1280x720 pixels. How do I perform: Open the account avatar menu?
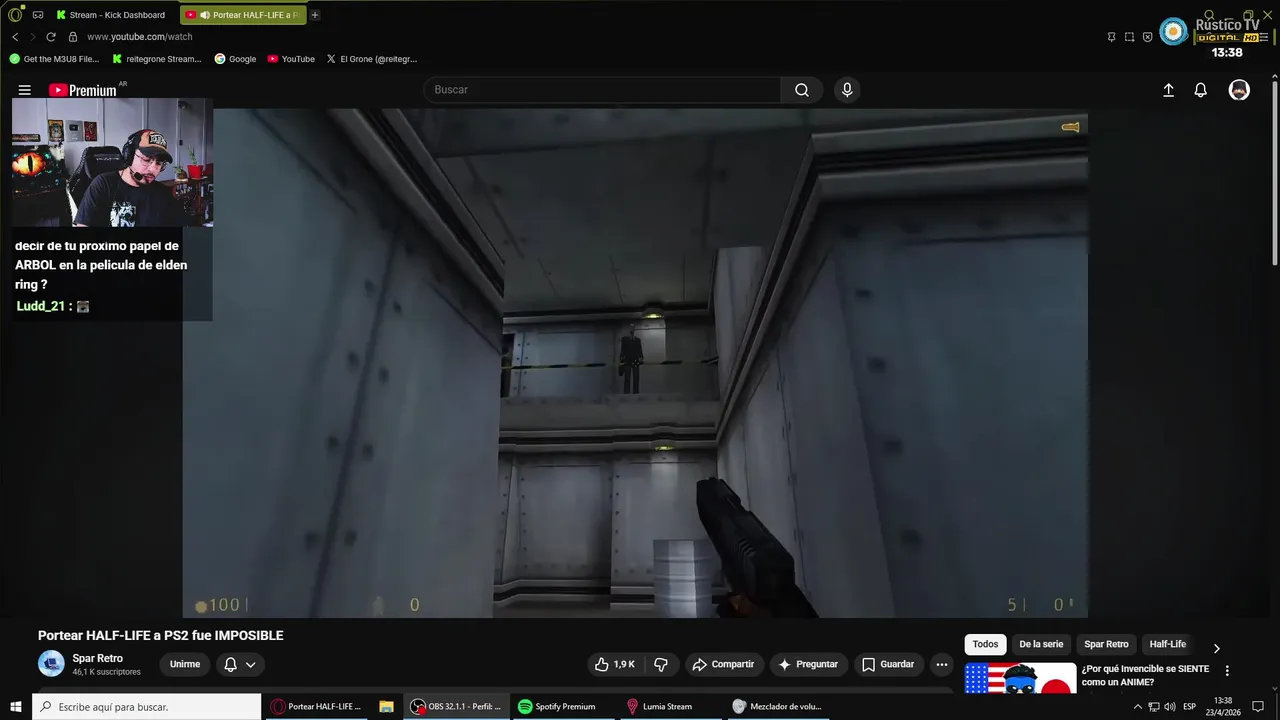[1239, 90]
